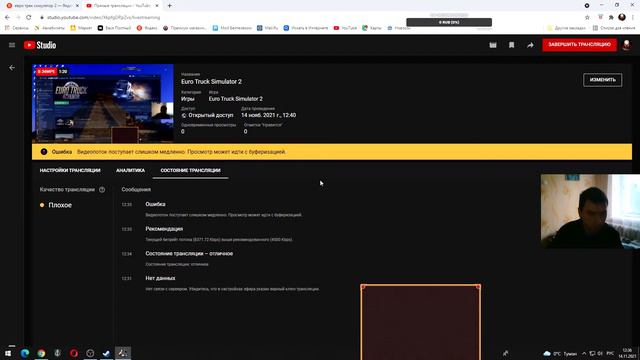The image size is (640, 360).
Task: Click the warning icon in the yellow error banner
Action: pos(44,152)
